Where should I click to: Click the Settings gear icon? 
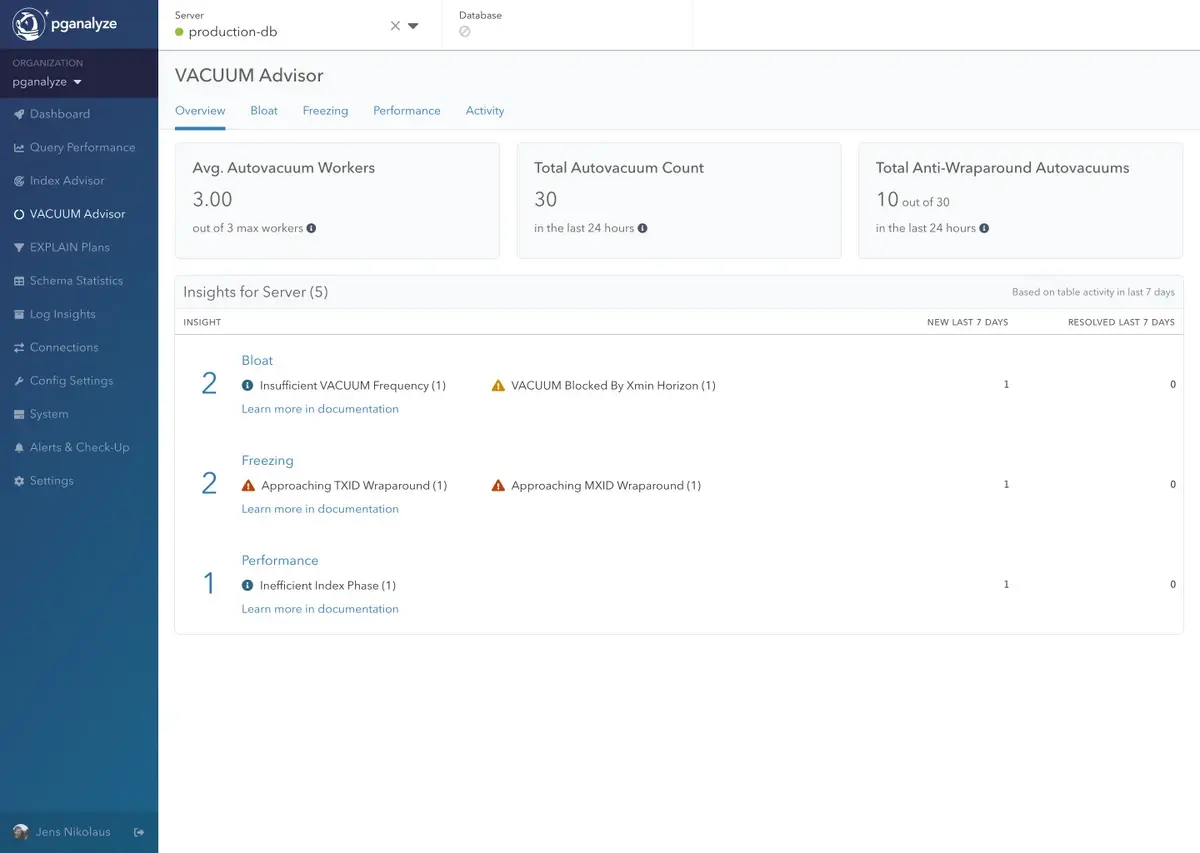[x=19, y=481]
